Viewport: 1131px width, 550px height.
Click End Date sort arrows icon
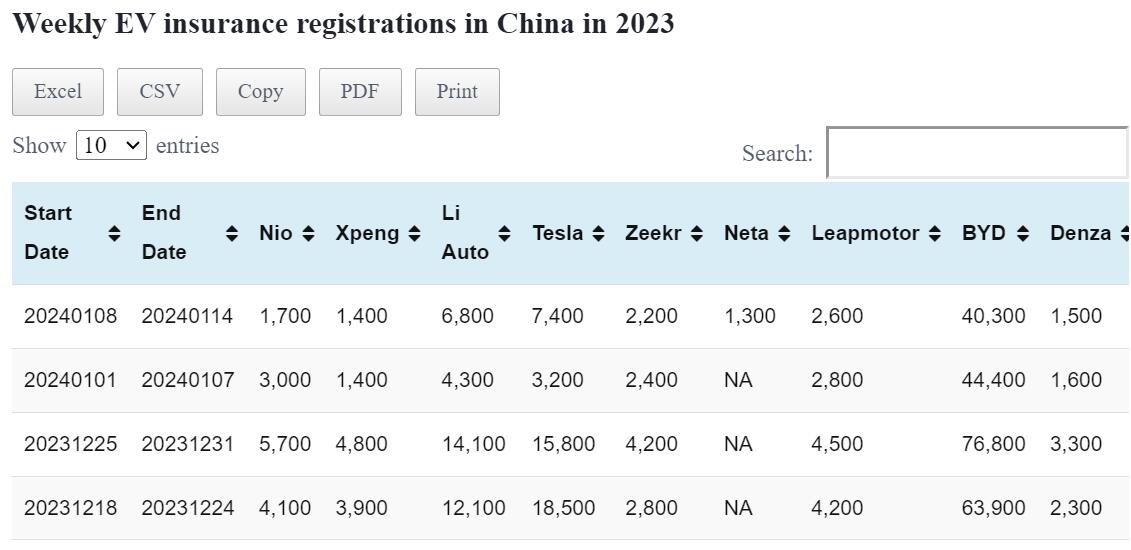pyautogui.click(x=232, y=233)
